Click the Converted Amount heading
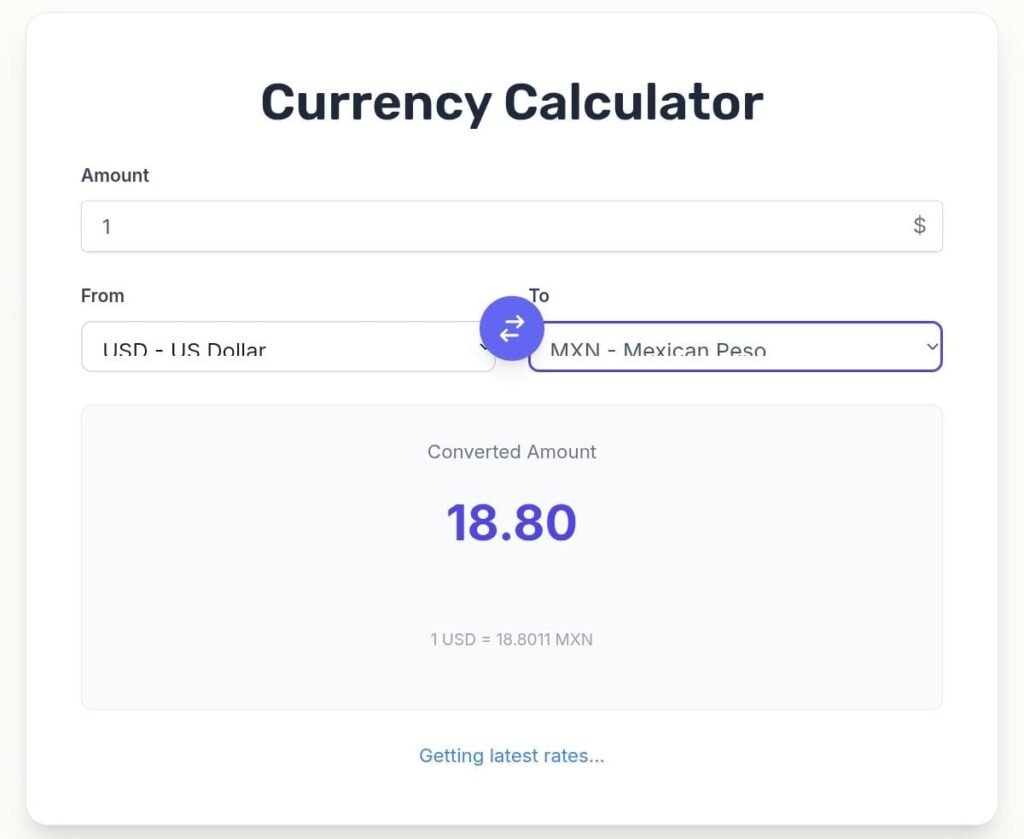1024x839 pixels. click(x=511, y=452)
